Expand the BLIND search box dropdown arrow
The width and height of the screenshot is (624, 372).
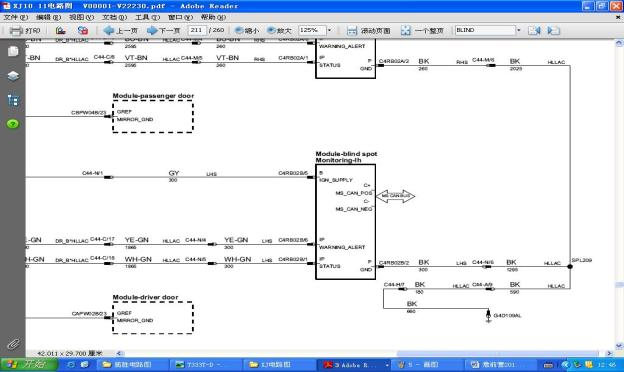[x=519, y=30]
